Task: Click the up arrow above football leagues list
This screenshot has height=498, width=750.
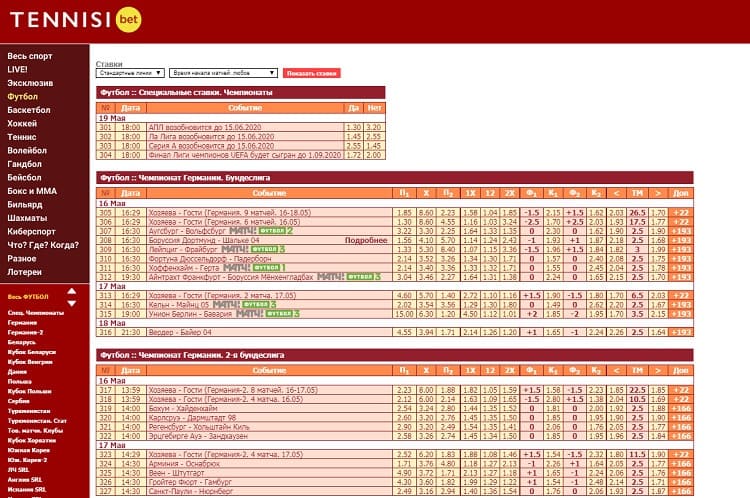Action: click(x=72, y=291)
